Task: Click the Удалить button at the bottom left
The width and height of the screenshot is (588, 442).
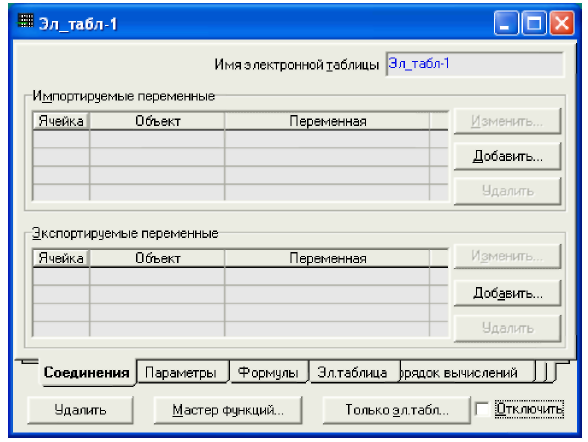Action: 80,410
